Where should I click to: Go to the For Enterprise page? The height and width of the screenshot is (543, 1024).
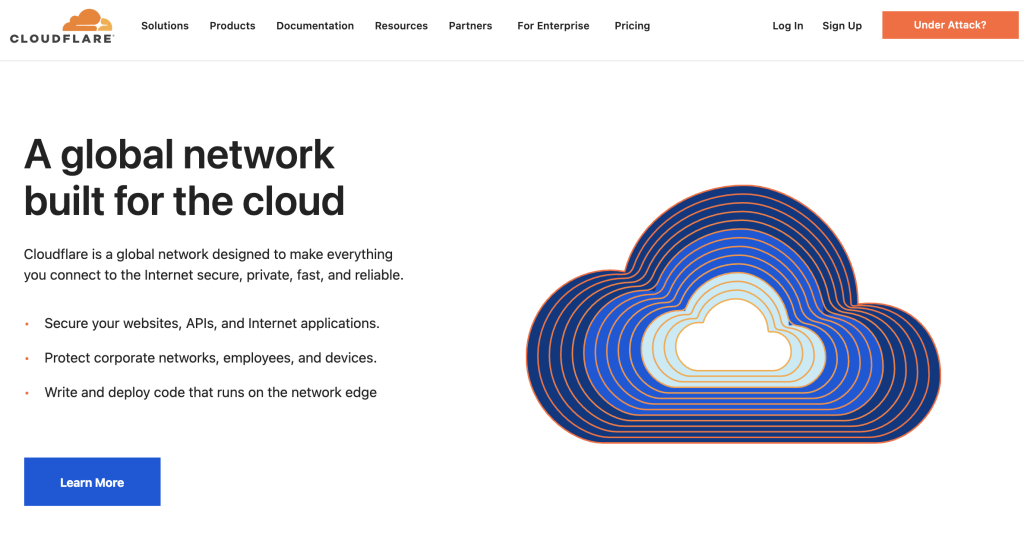tap(553, 25)
